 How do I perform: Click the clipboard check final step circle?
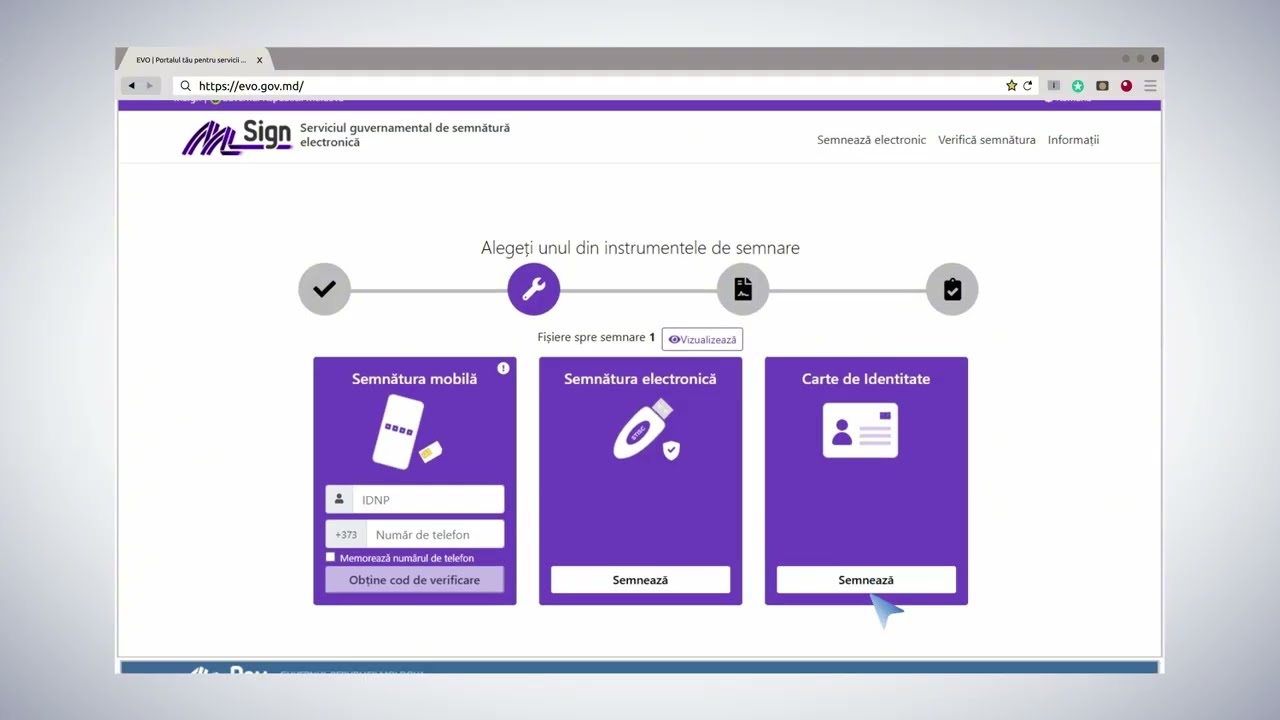[x=952, y=289]
